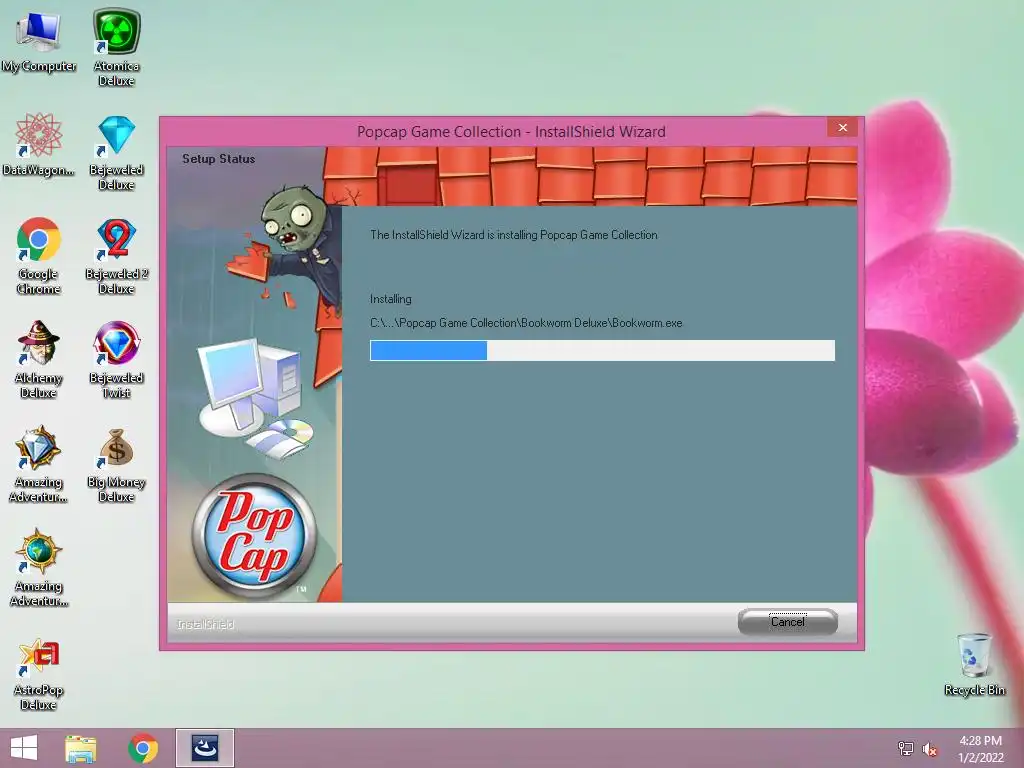Select the Atomica Deluxe desktop shortcut
This screenshot has width=1024, height=768.
pyautogui.click(x=116, y=47)
